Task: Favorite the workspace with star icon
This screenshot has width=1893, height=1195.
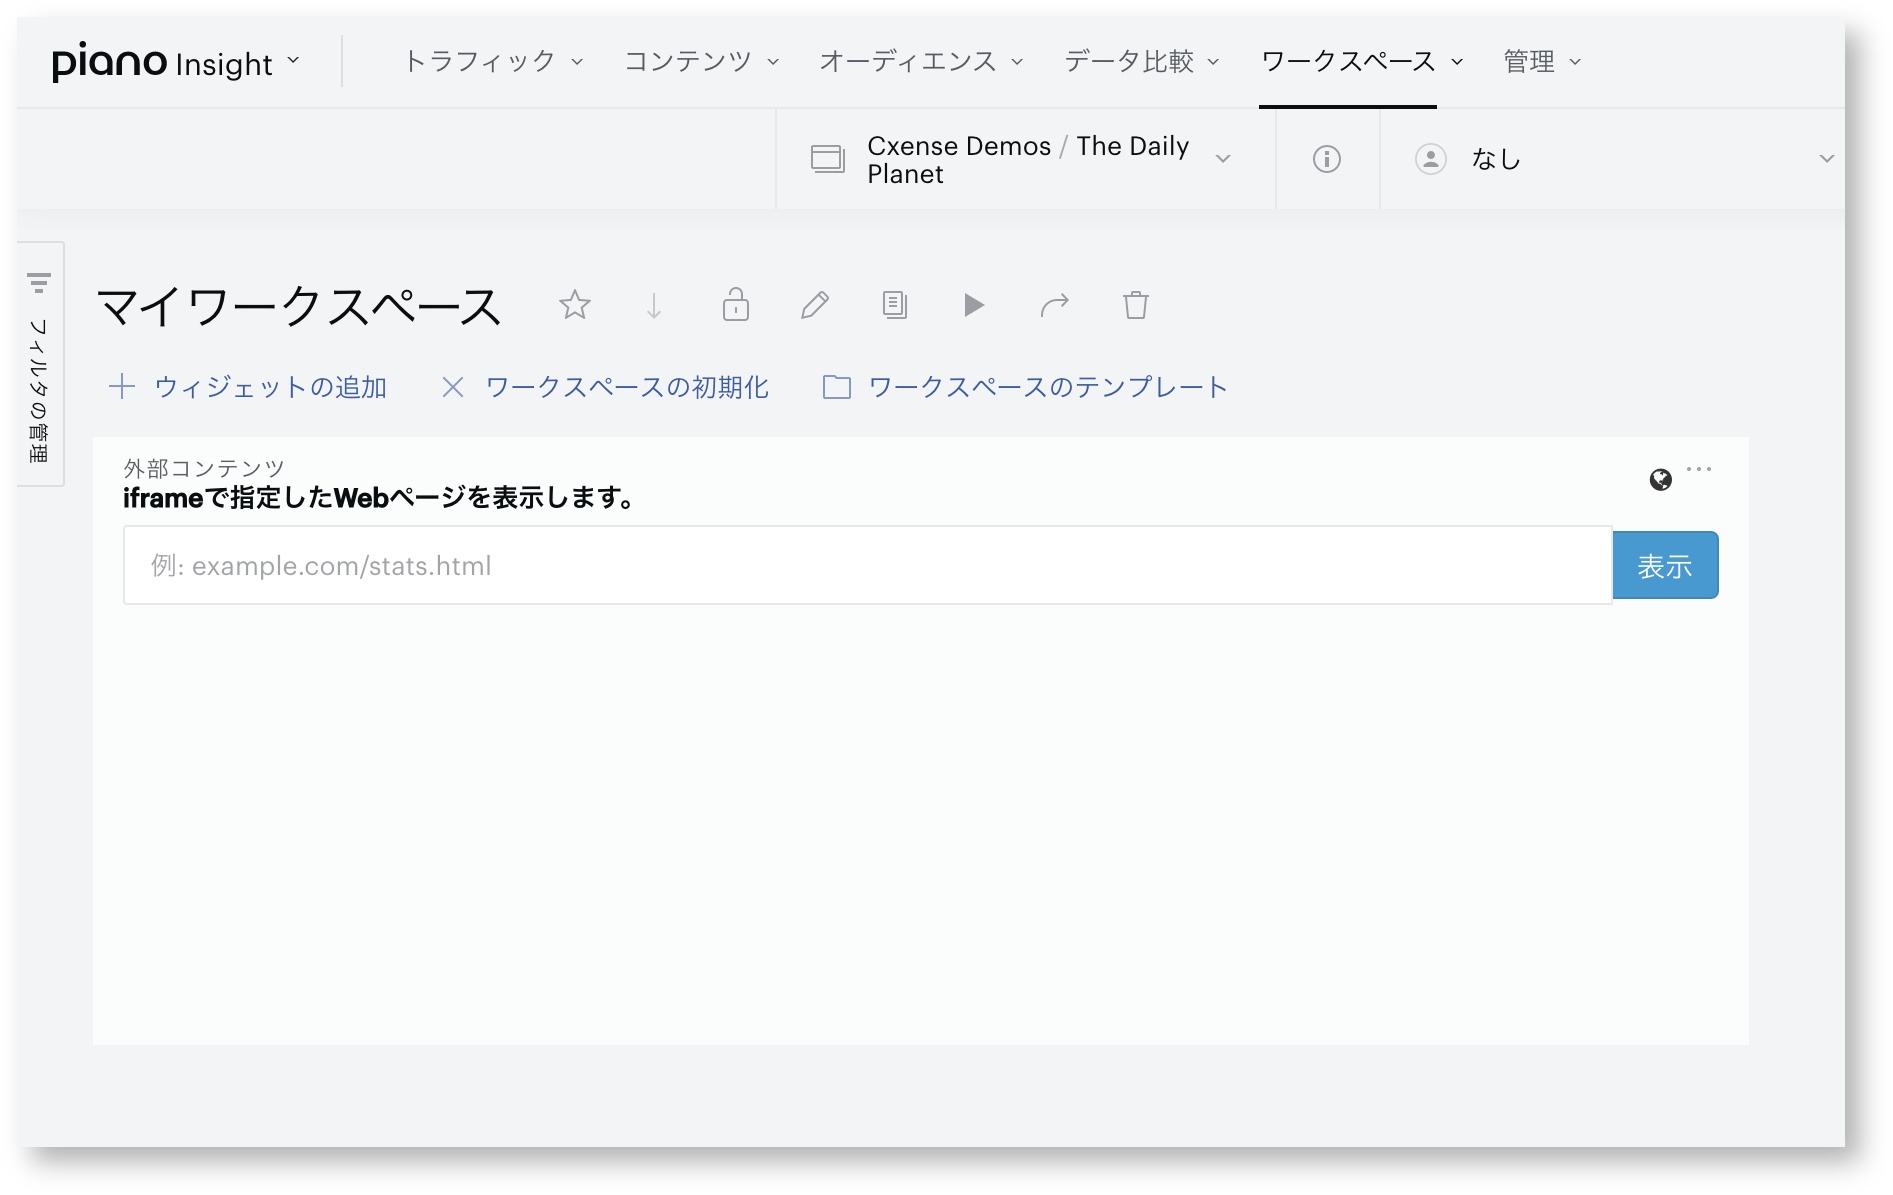Action: (x=575, y=305)
